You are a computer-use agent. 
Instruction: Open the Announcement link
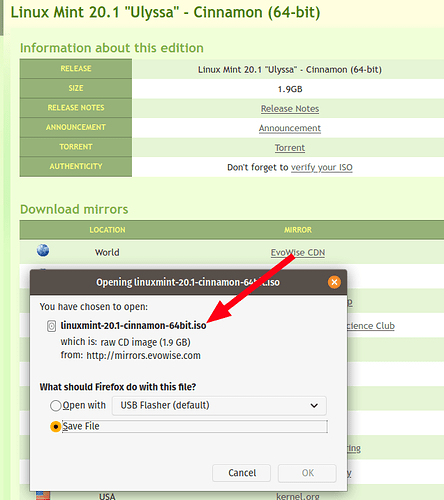[x=290, y=128]
